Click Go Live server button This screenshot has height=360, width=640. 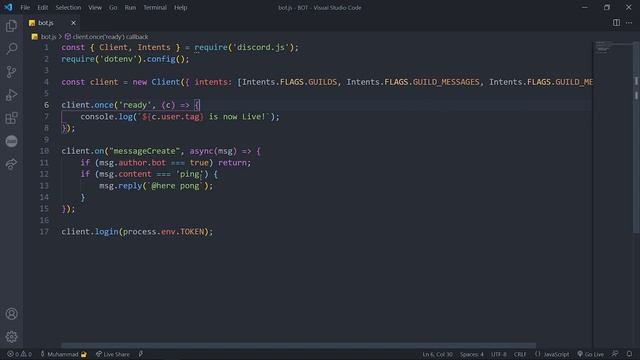(x=590, y=354)
